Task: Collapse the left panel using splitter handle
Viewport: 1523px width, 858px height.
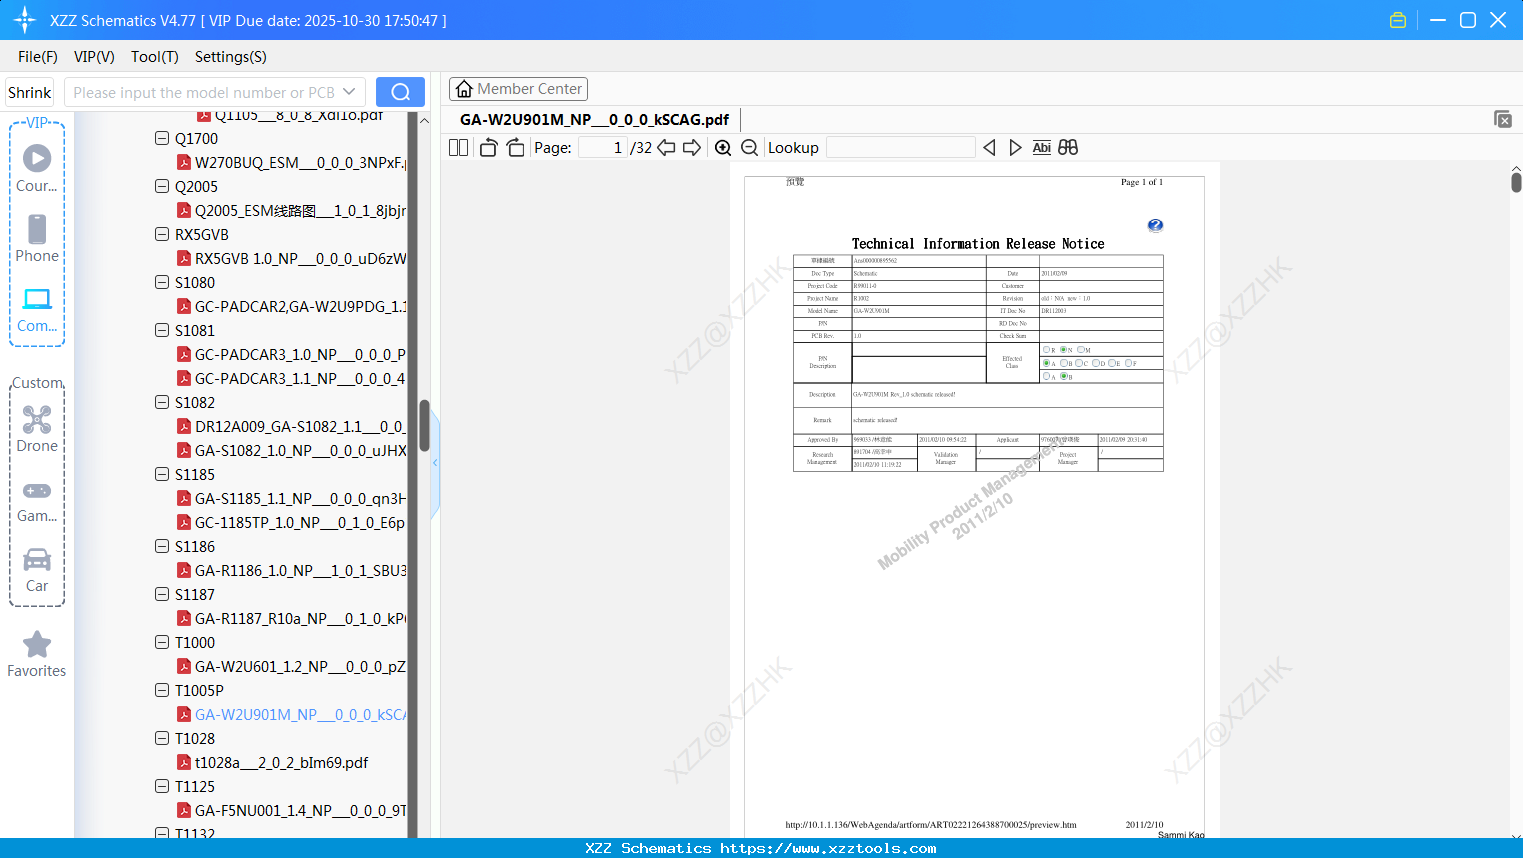Action: [x=435, y=463]
